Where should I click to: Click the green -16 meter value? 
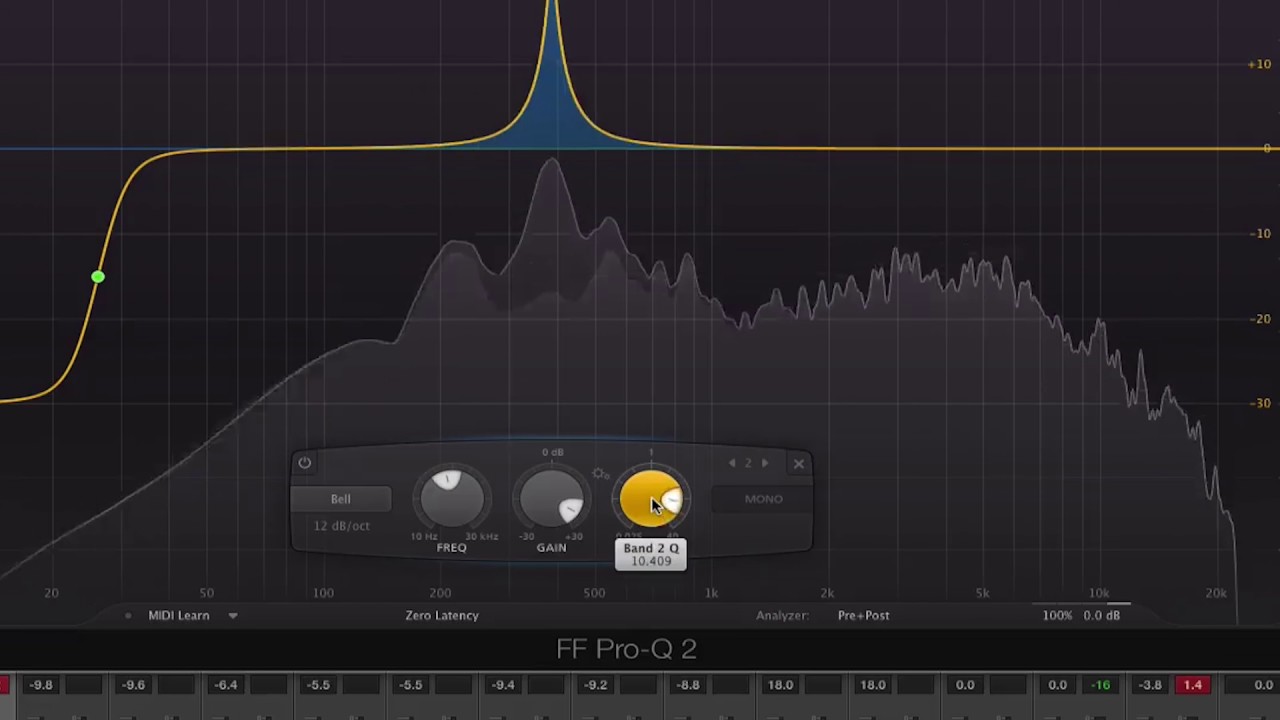[x=1101, y=685]
